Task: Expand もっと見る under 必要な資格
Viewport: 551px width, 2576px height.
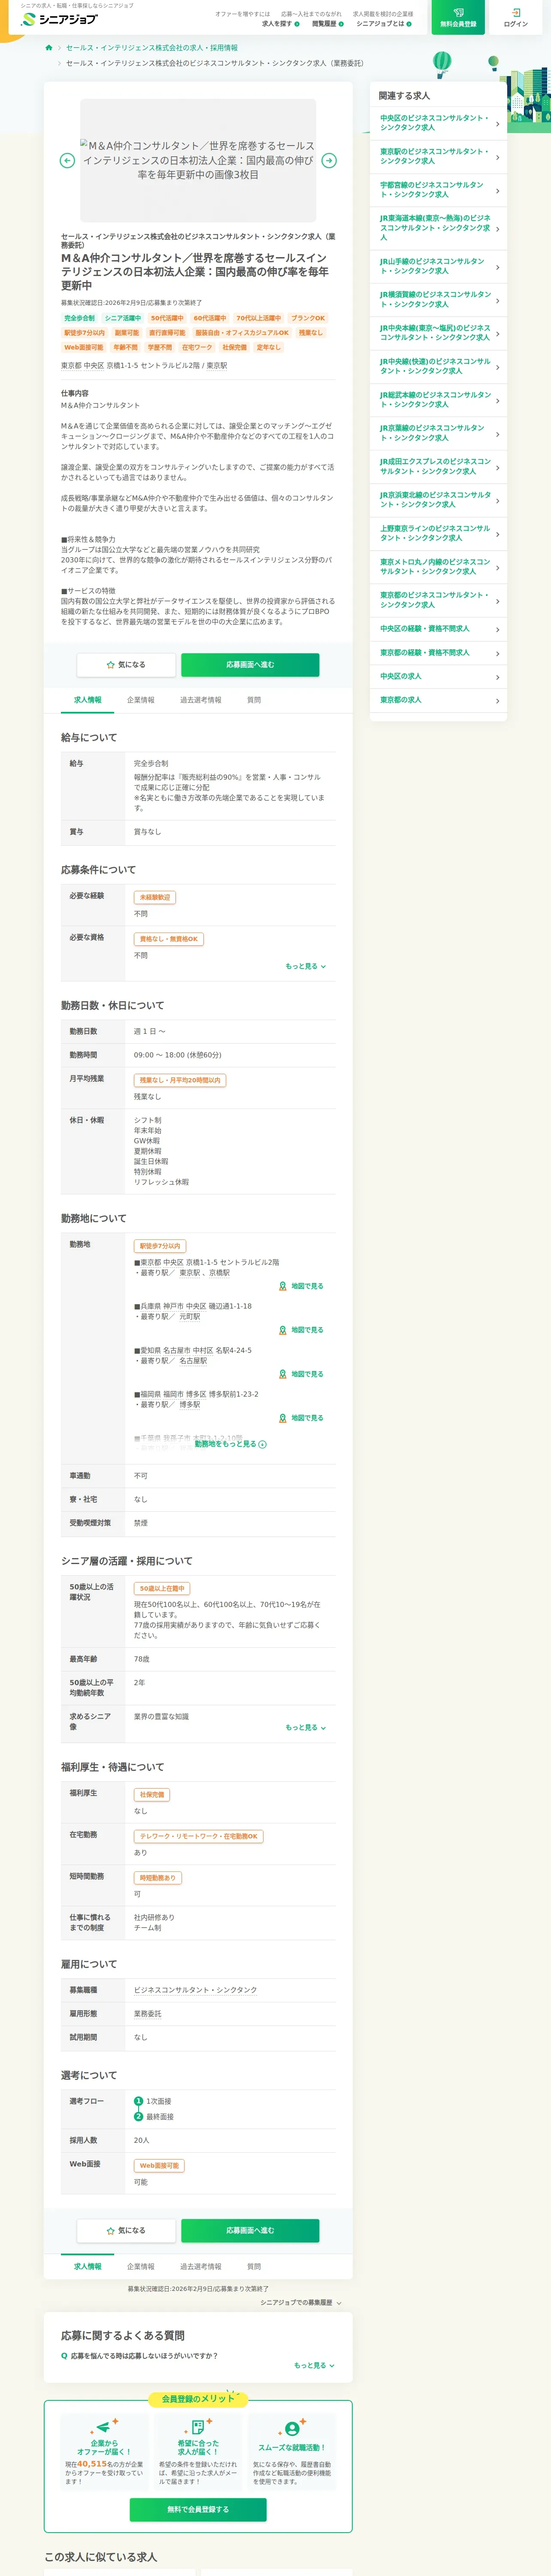Action: tap(306, 966)
